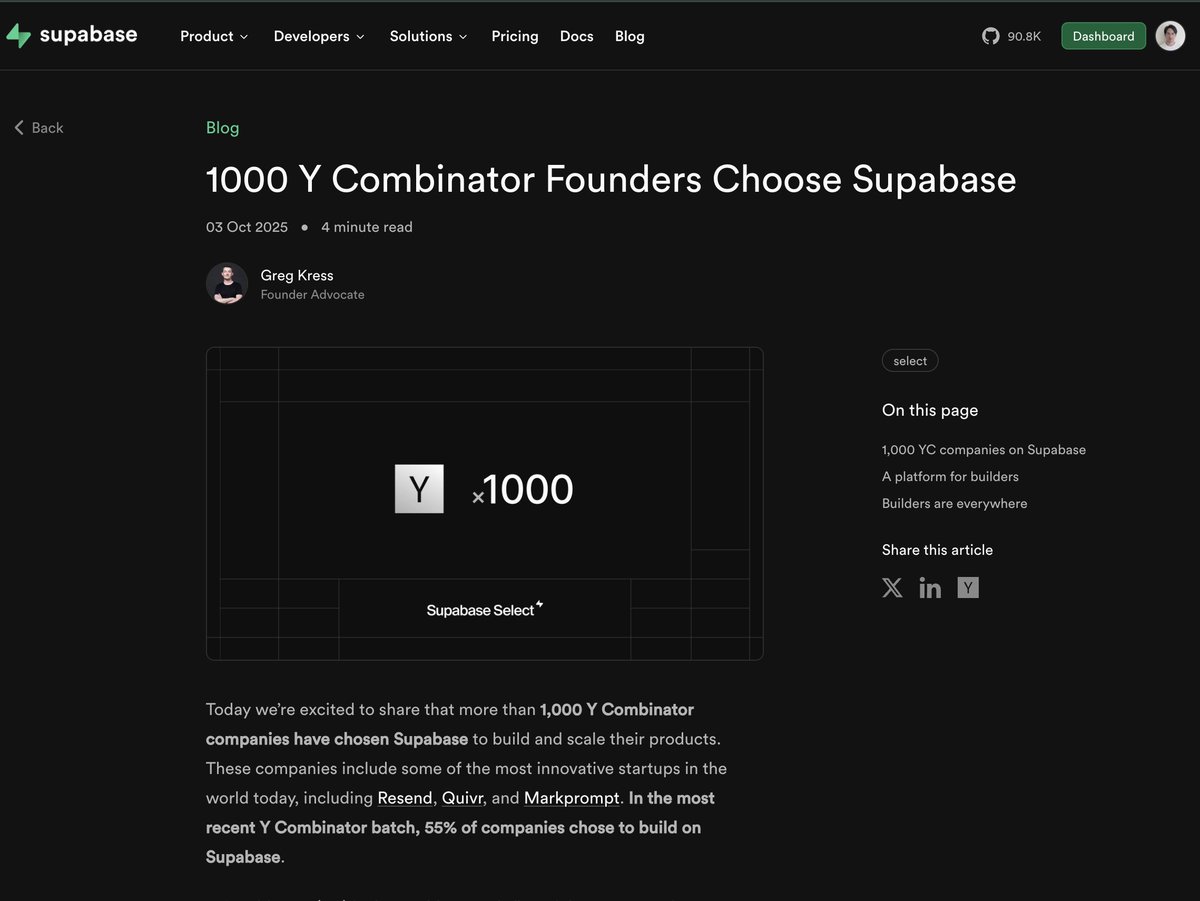Click the 4 minute read text
The image size is (1200, 901).
[x=367, y=227]
